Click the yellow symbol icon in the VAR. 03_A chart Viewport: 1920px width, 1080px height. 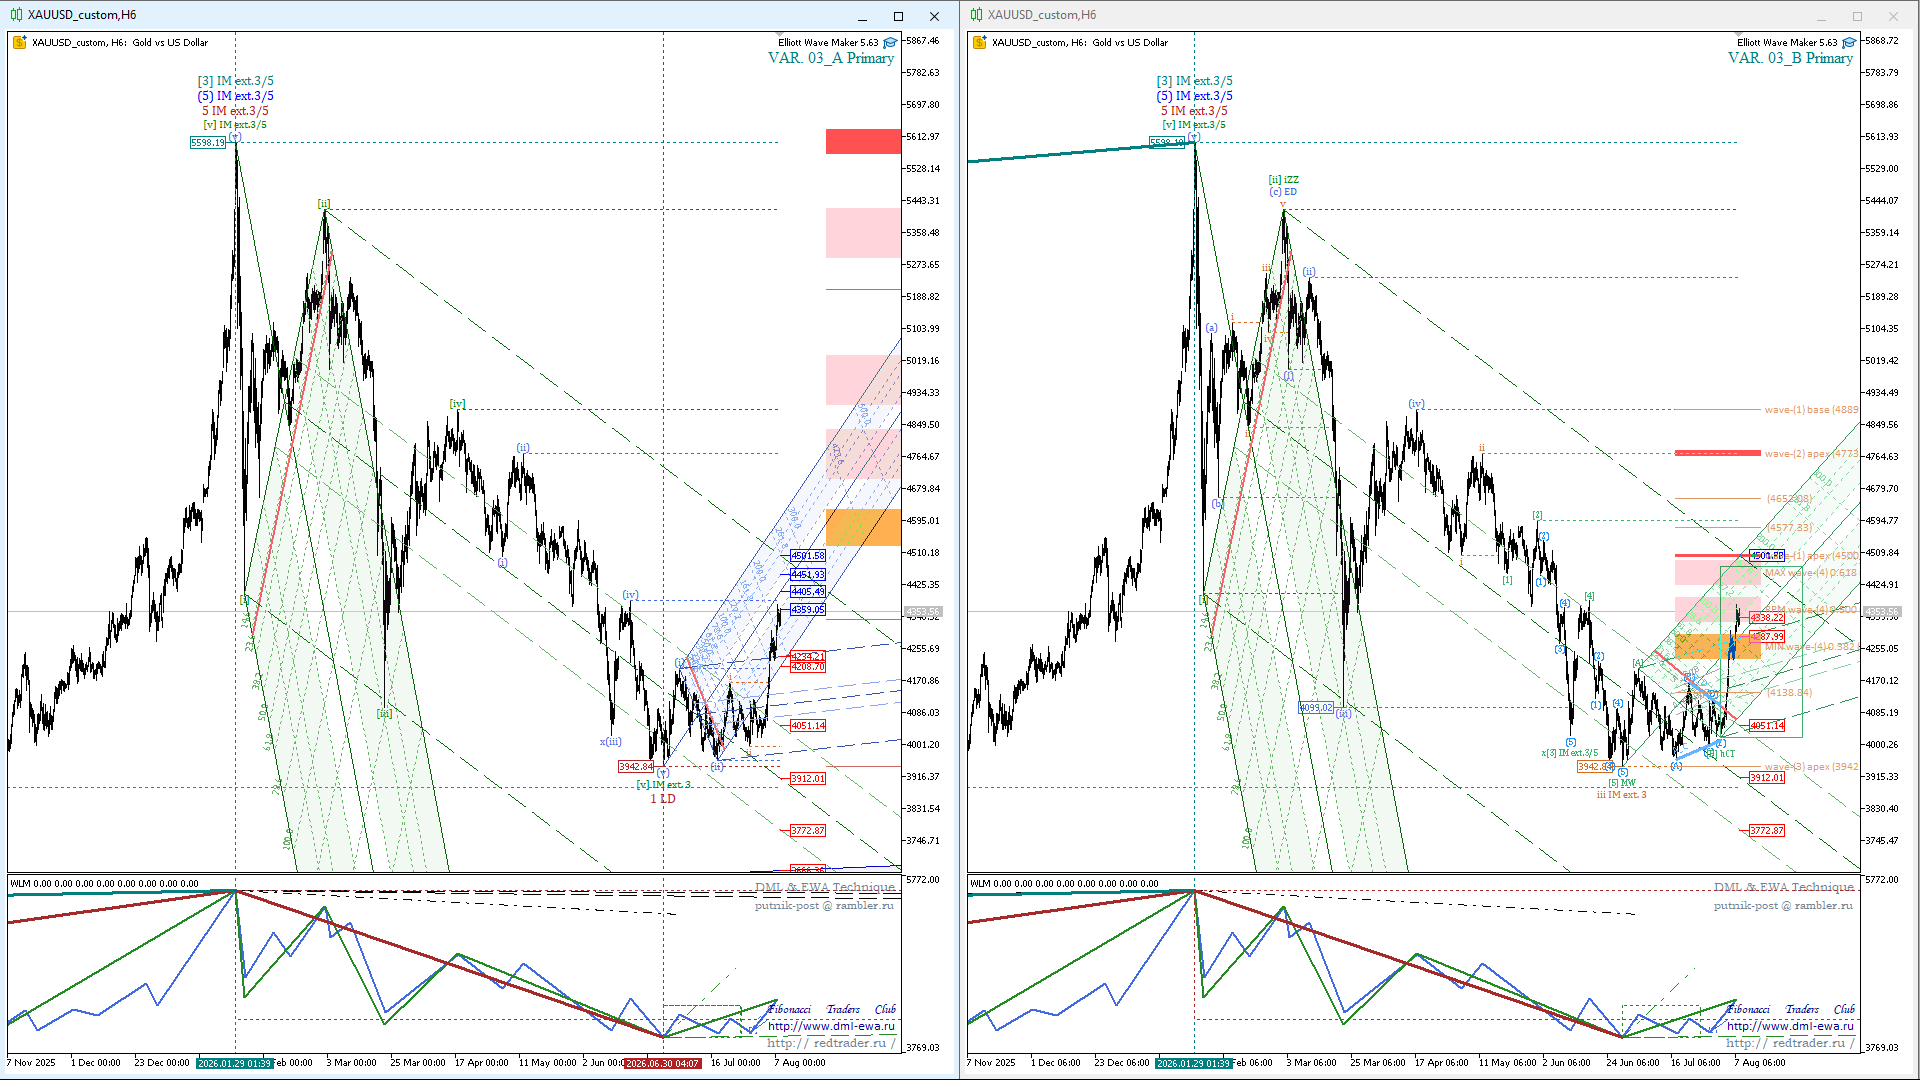(x=20, y=42)
